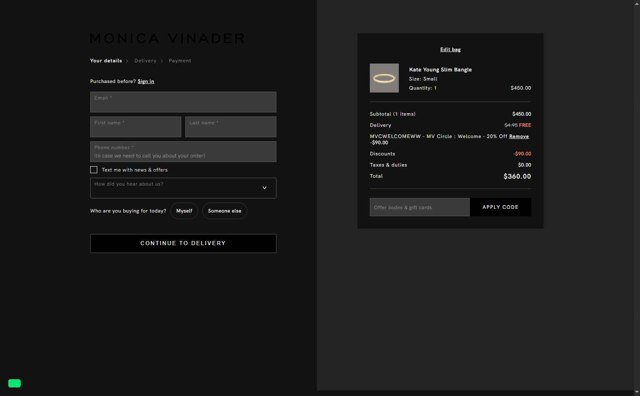The image size is (640, 396).
Task: Click the Sign in link
Action: (146, 81)
